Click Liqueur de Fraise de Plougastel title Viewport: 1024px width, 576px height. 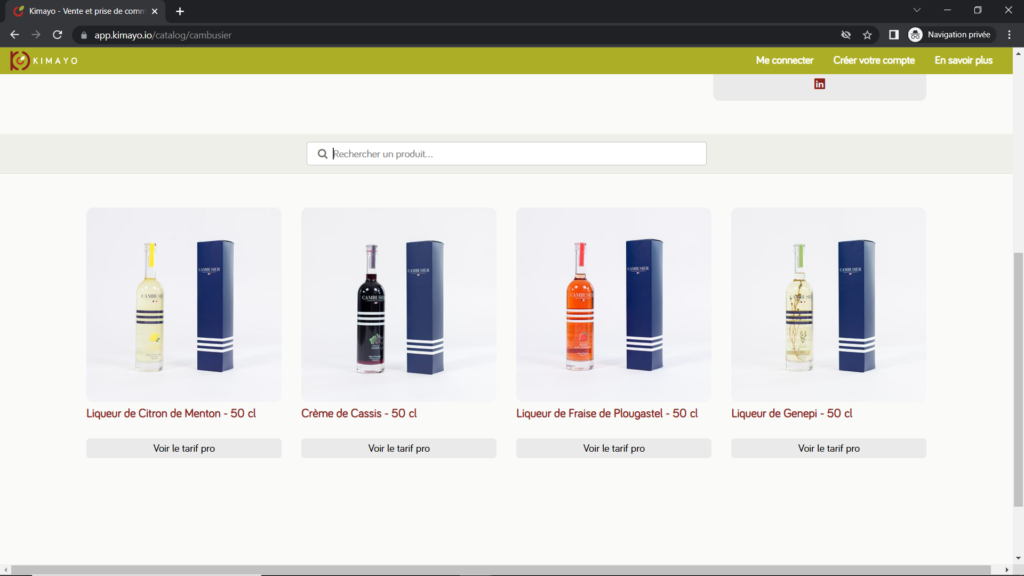pyautogui.click(x=607, y=413)
